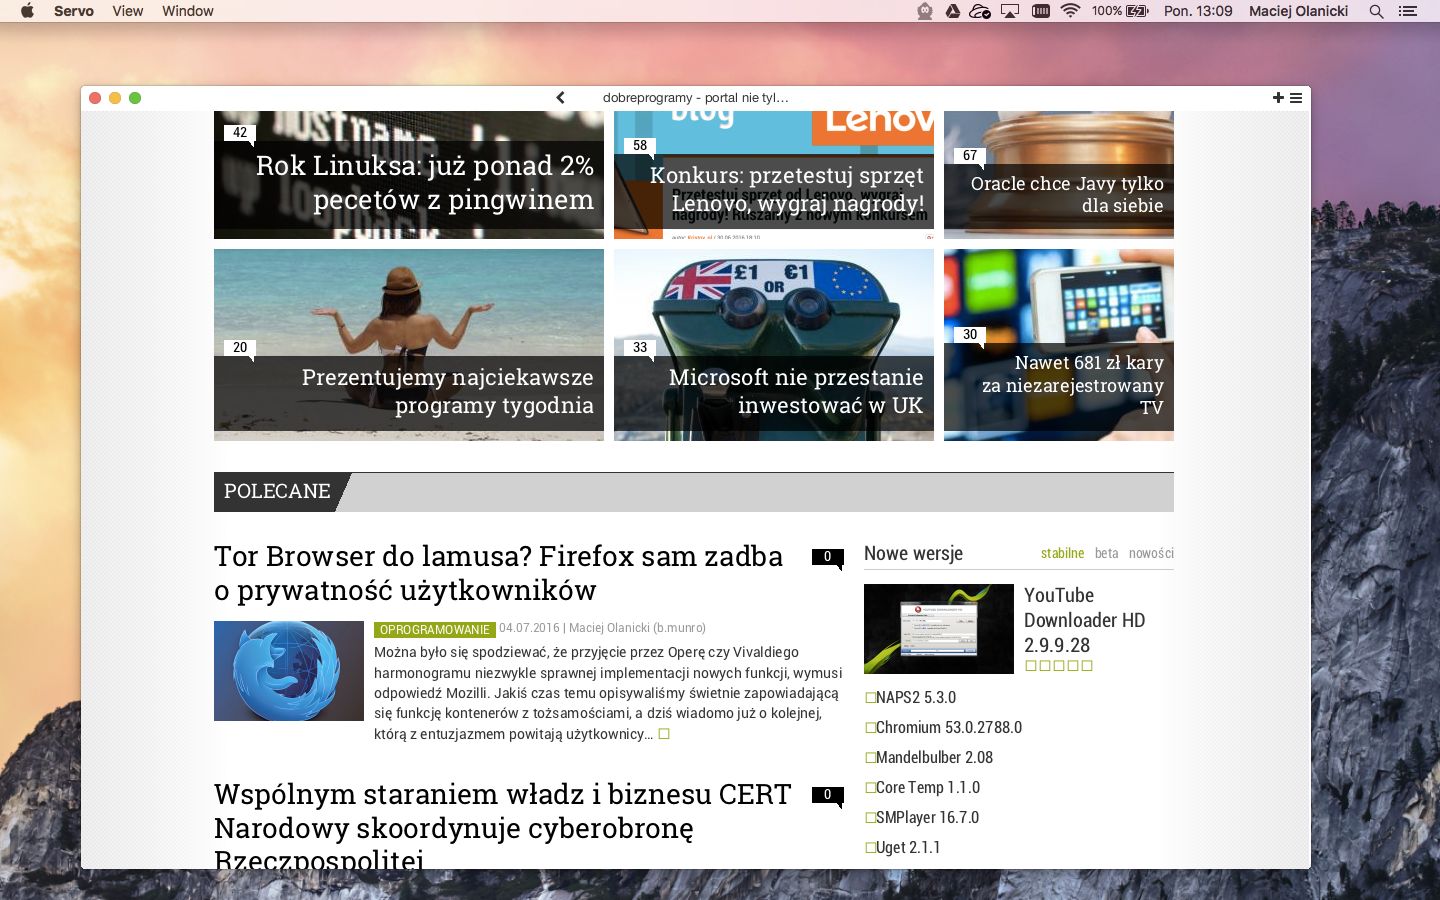Switch to the beta tab

pos(1106,553)
